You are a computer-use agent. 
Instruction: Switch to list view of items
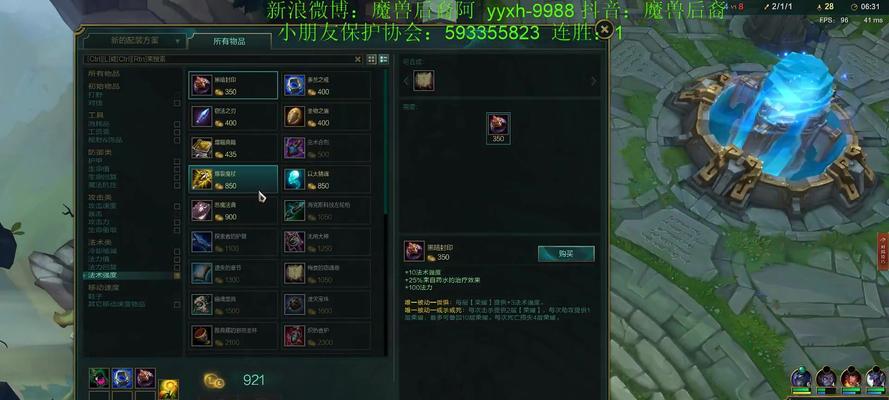tap(384, 59)
